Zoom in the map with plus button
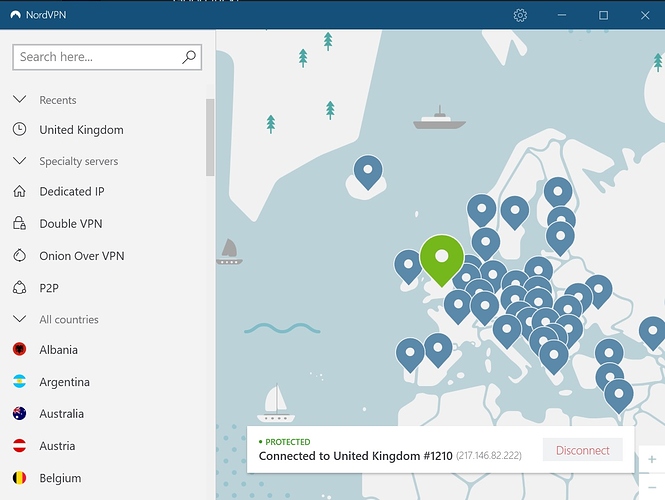 click(x=651, y=459)
